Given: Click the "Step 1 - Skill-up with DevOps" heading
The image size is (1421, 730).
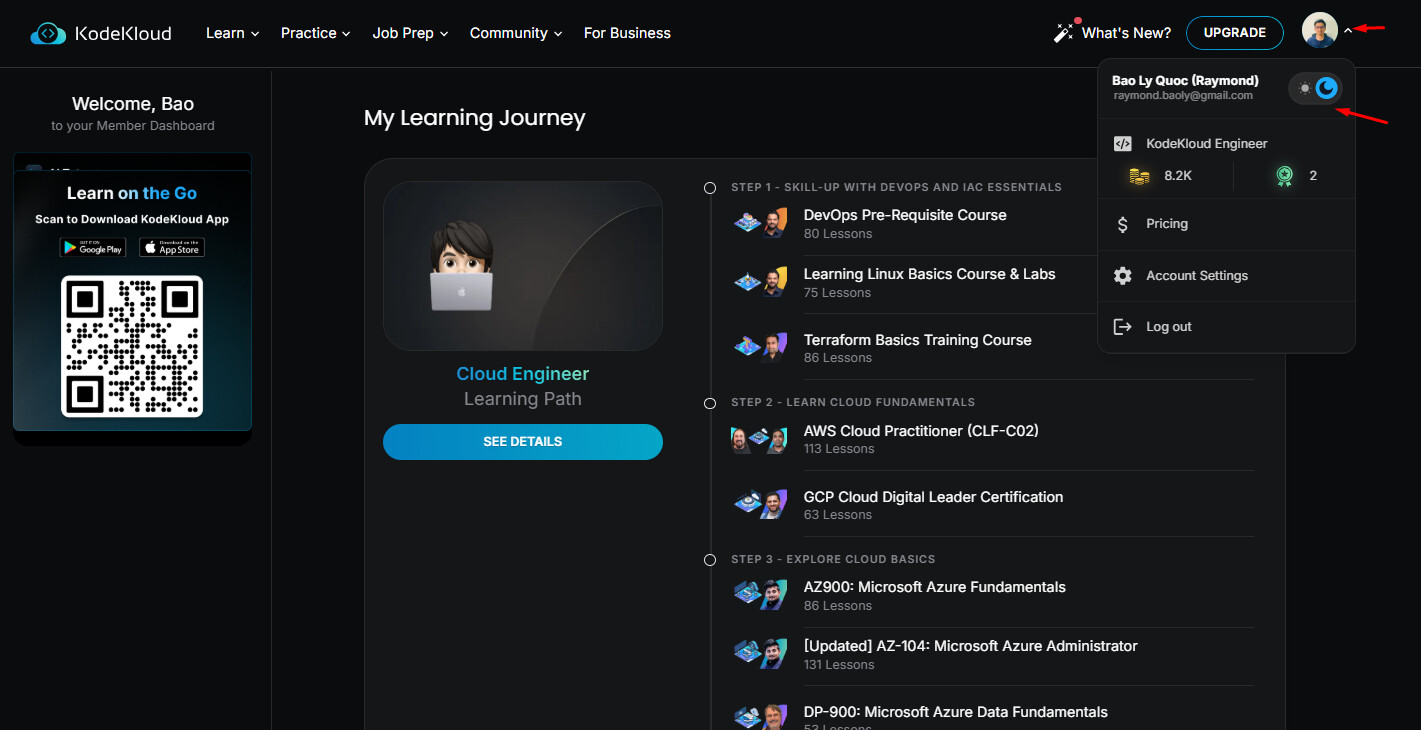Looking at the screenshot, I should tap(896, 187).
